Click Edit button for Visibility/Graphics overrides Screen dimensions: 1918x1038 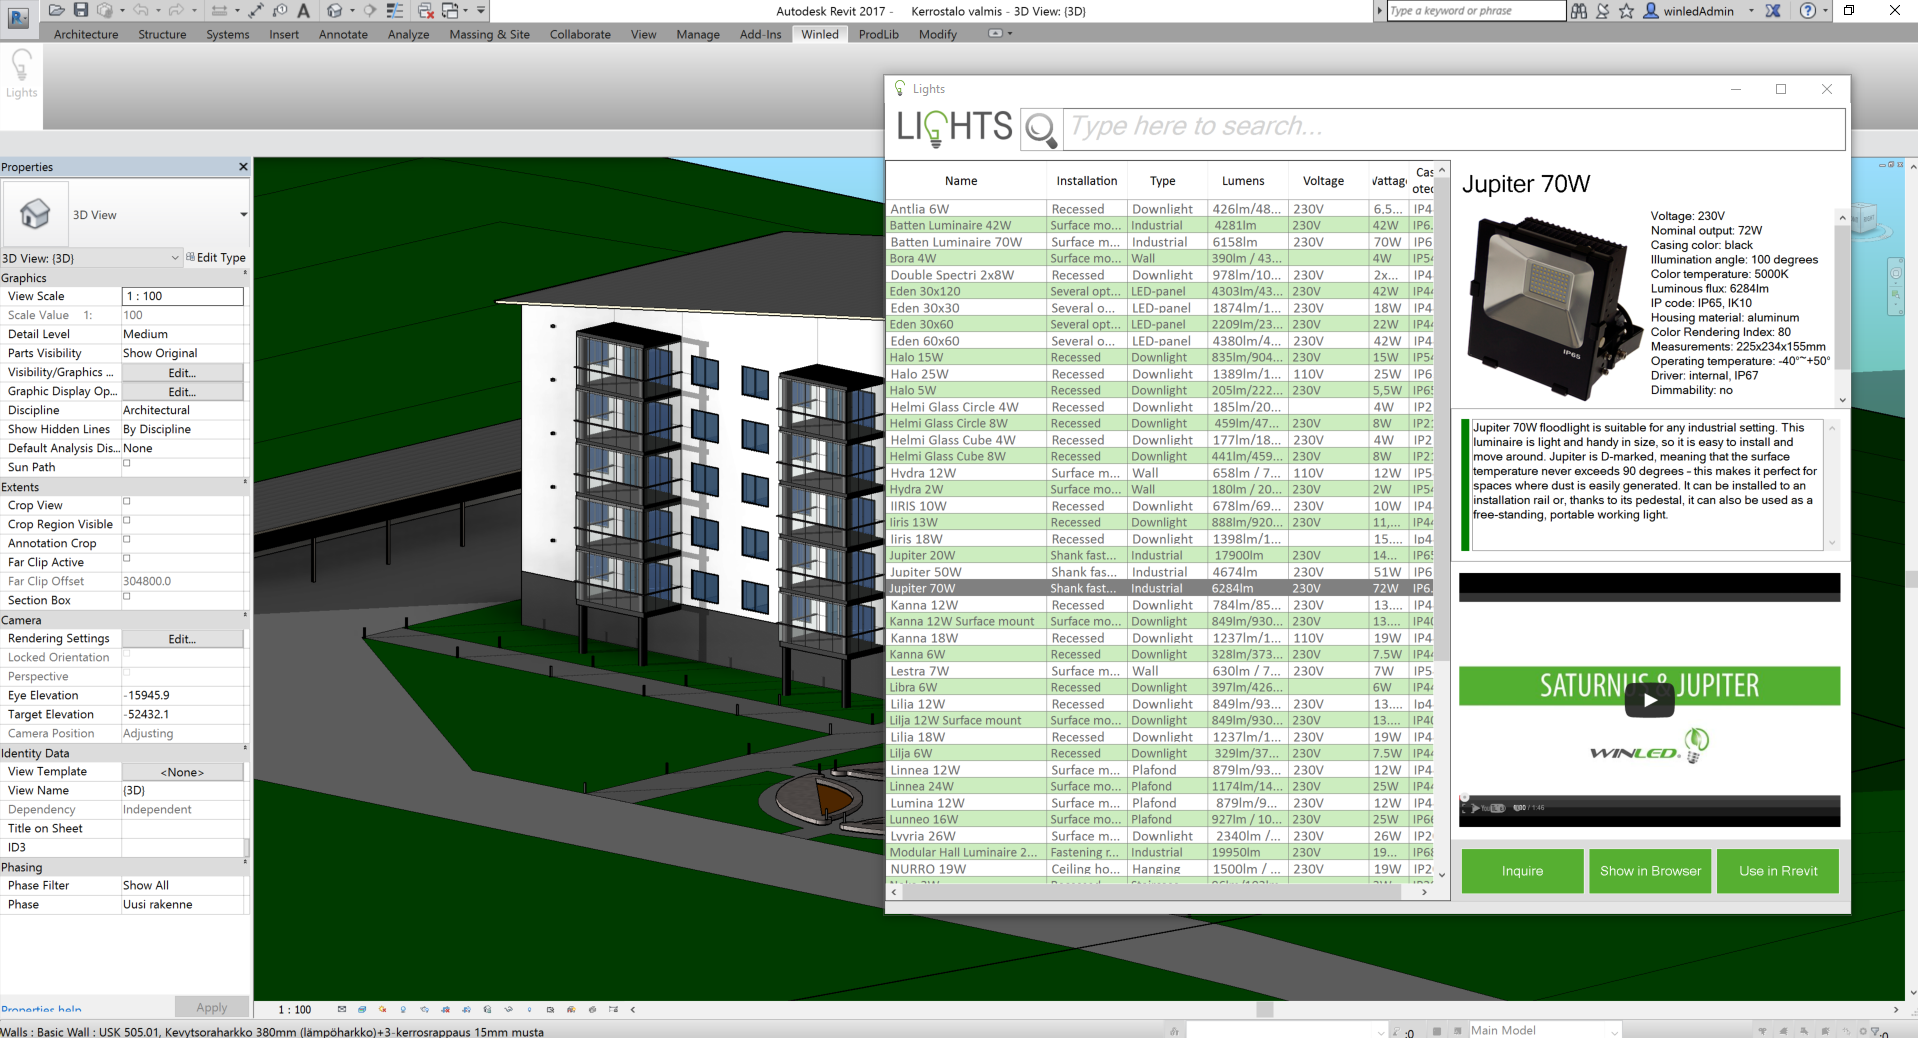(182, 372)
